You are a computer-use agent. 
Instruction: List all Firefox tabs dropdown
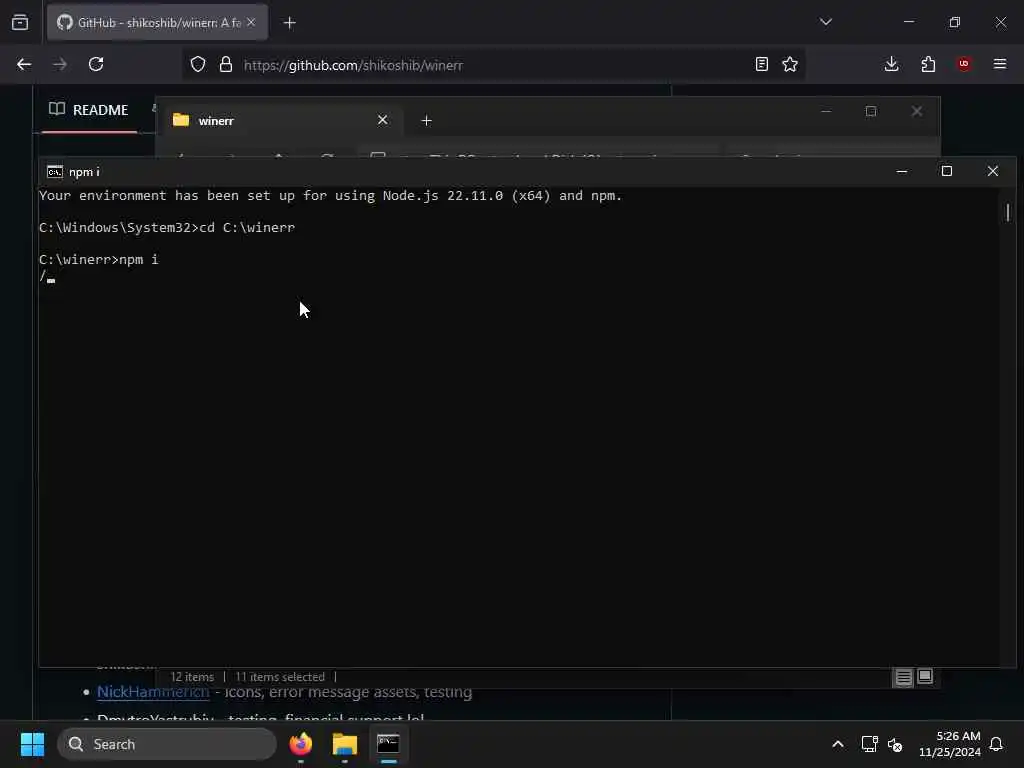coord(825,22)
